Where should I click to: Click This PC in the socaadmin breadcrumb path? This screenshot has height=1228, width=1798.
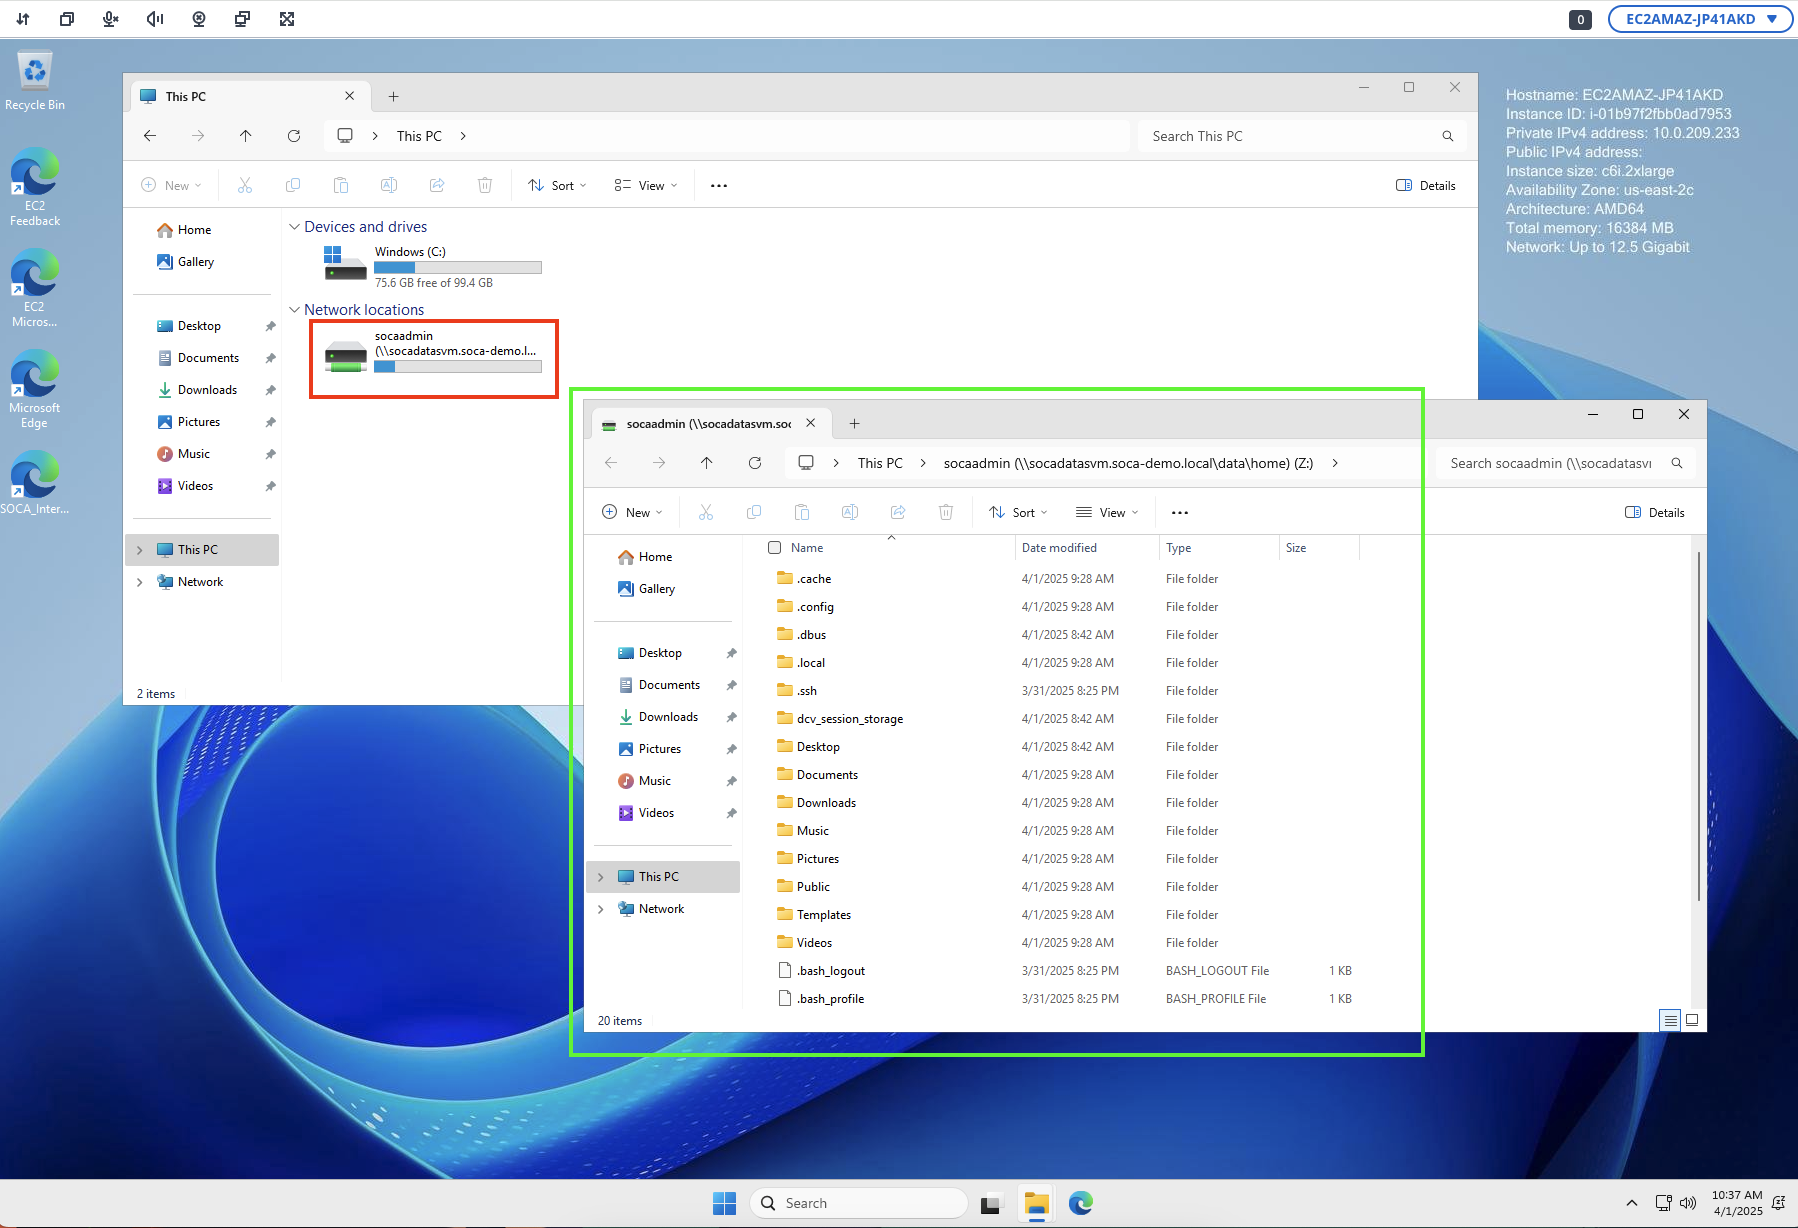point(880,463)
